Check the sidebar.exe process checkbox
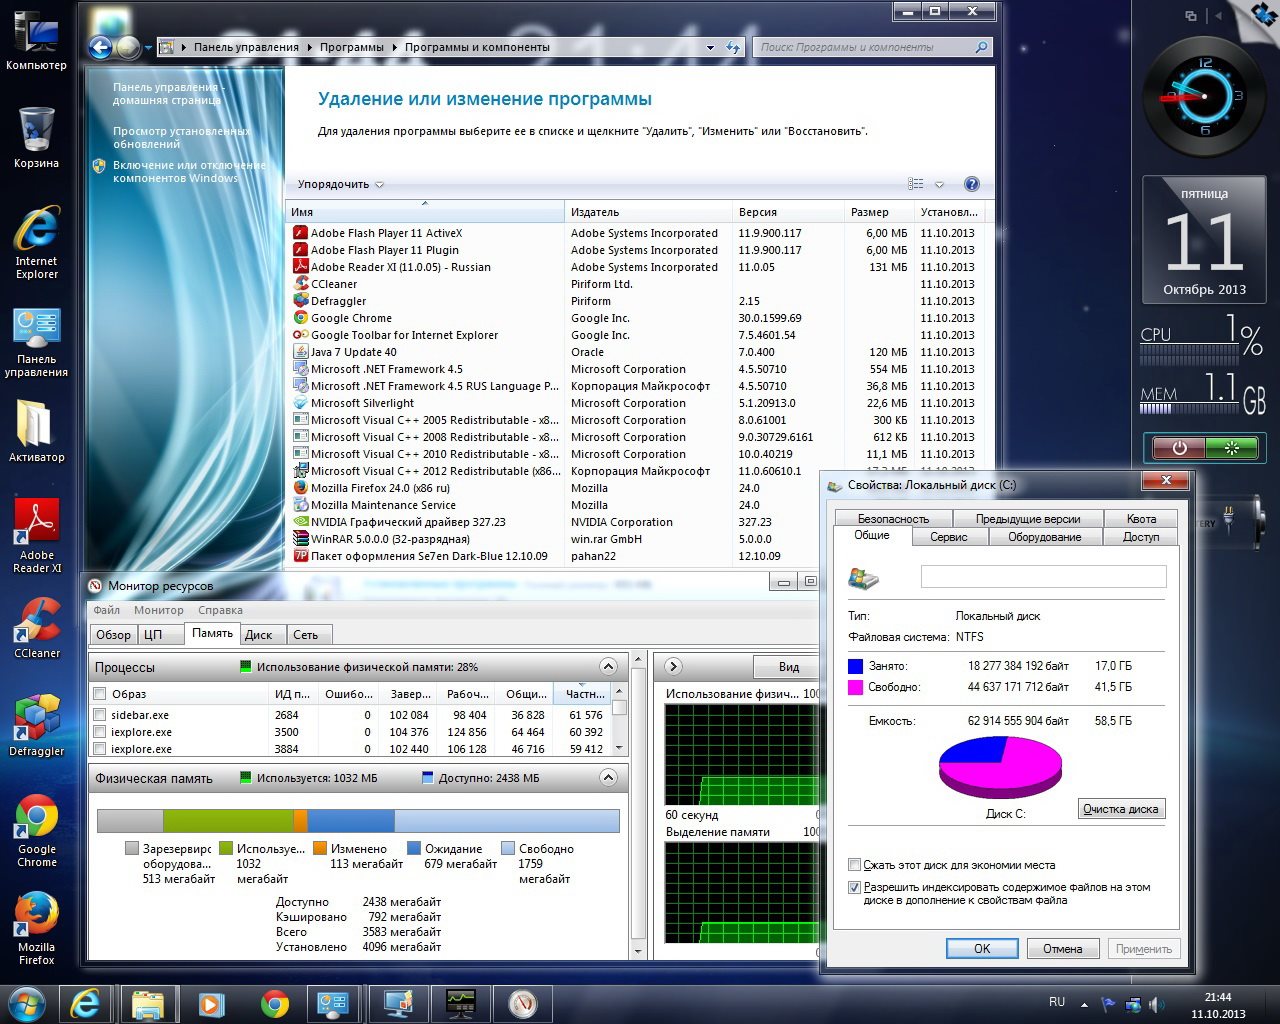 click(x=99, y=715)
